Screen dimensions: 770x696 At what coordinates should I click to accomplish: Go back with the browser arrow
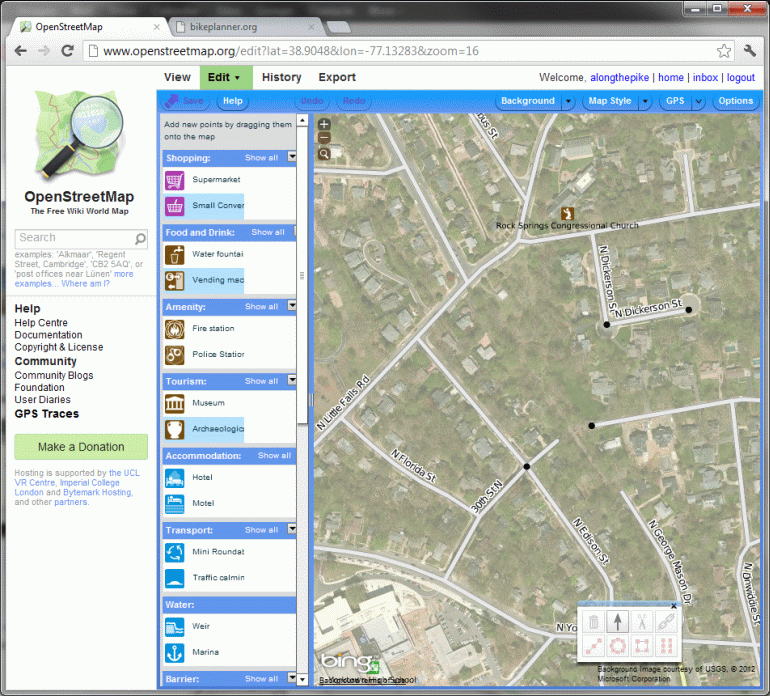21,51
